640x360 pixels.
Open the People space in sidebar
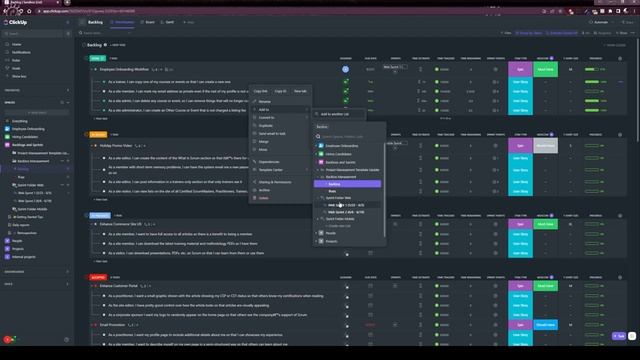(17, 241)
